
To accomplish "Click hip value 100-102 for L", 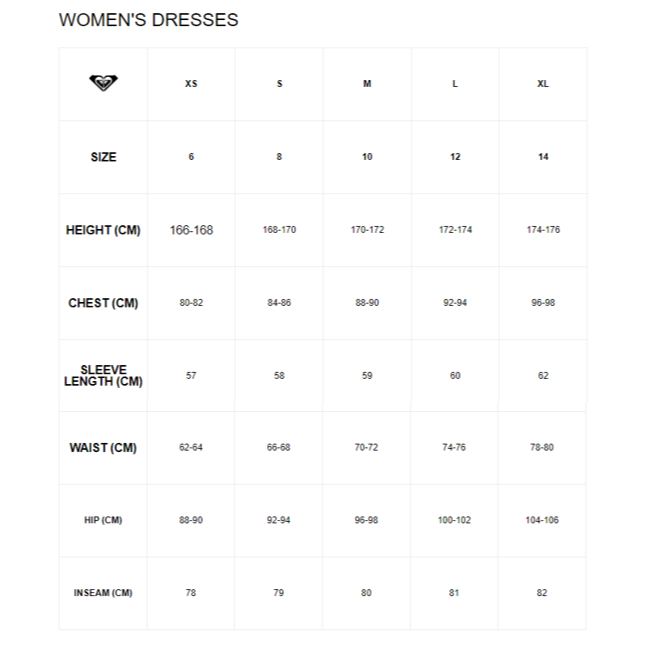I will (455, 520).
